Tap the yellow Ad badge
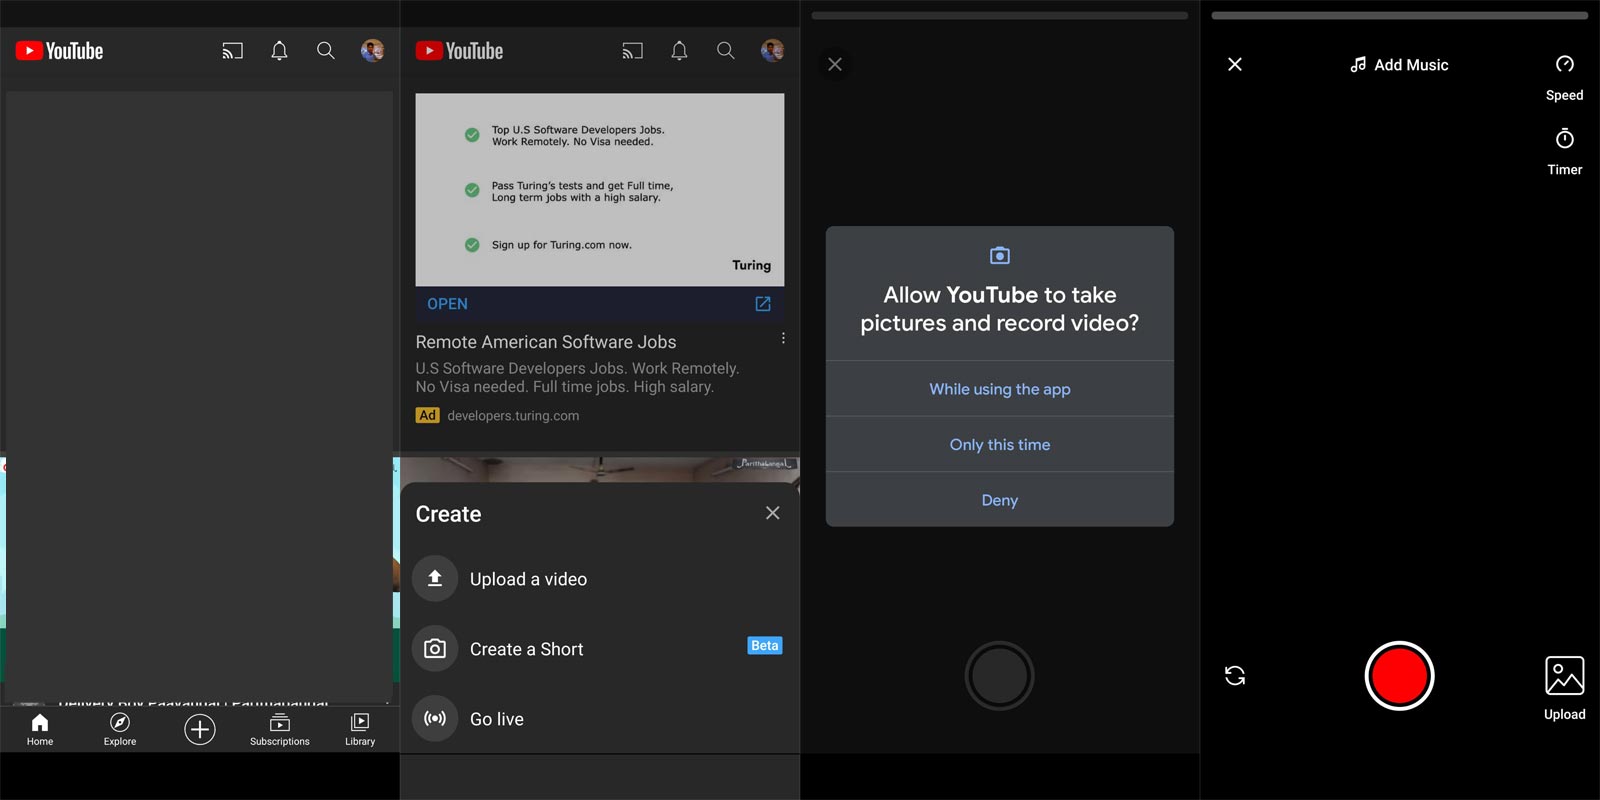Viewport: 1600px width, 800px height. 427,415
